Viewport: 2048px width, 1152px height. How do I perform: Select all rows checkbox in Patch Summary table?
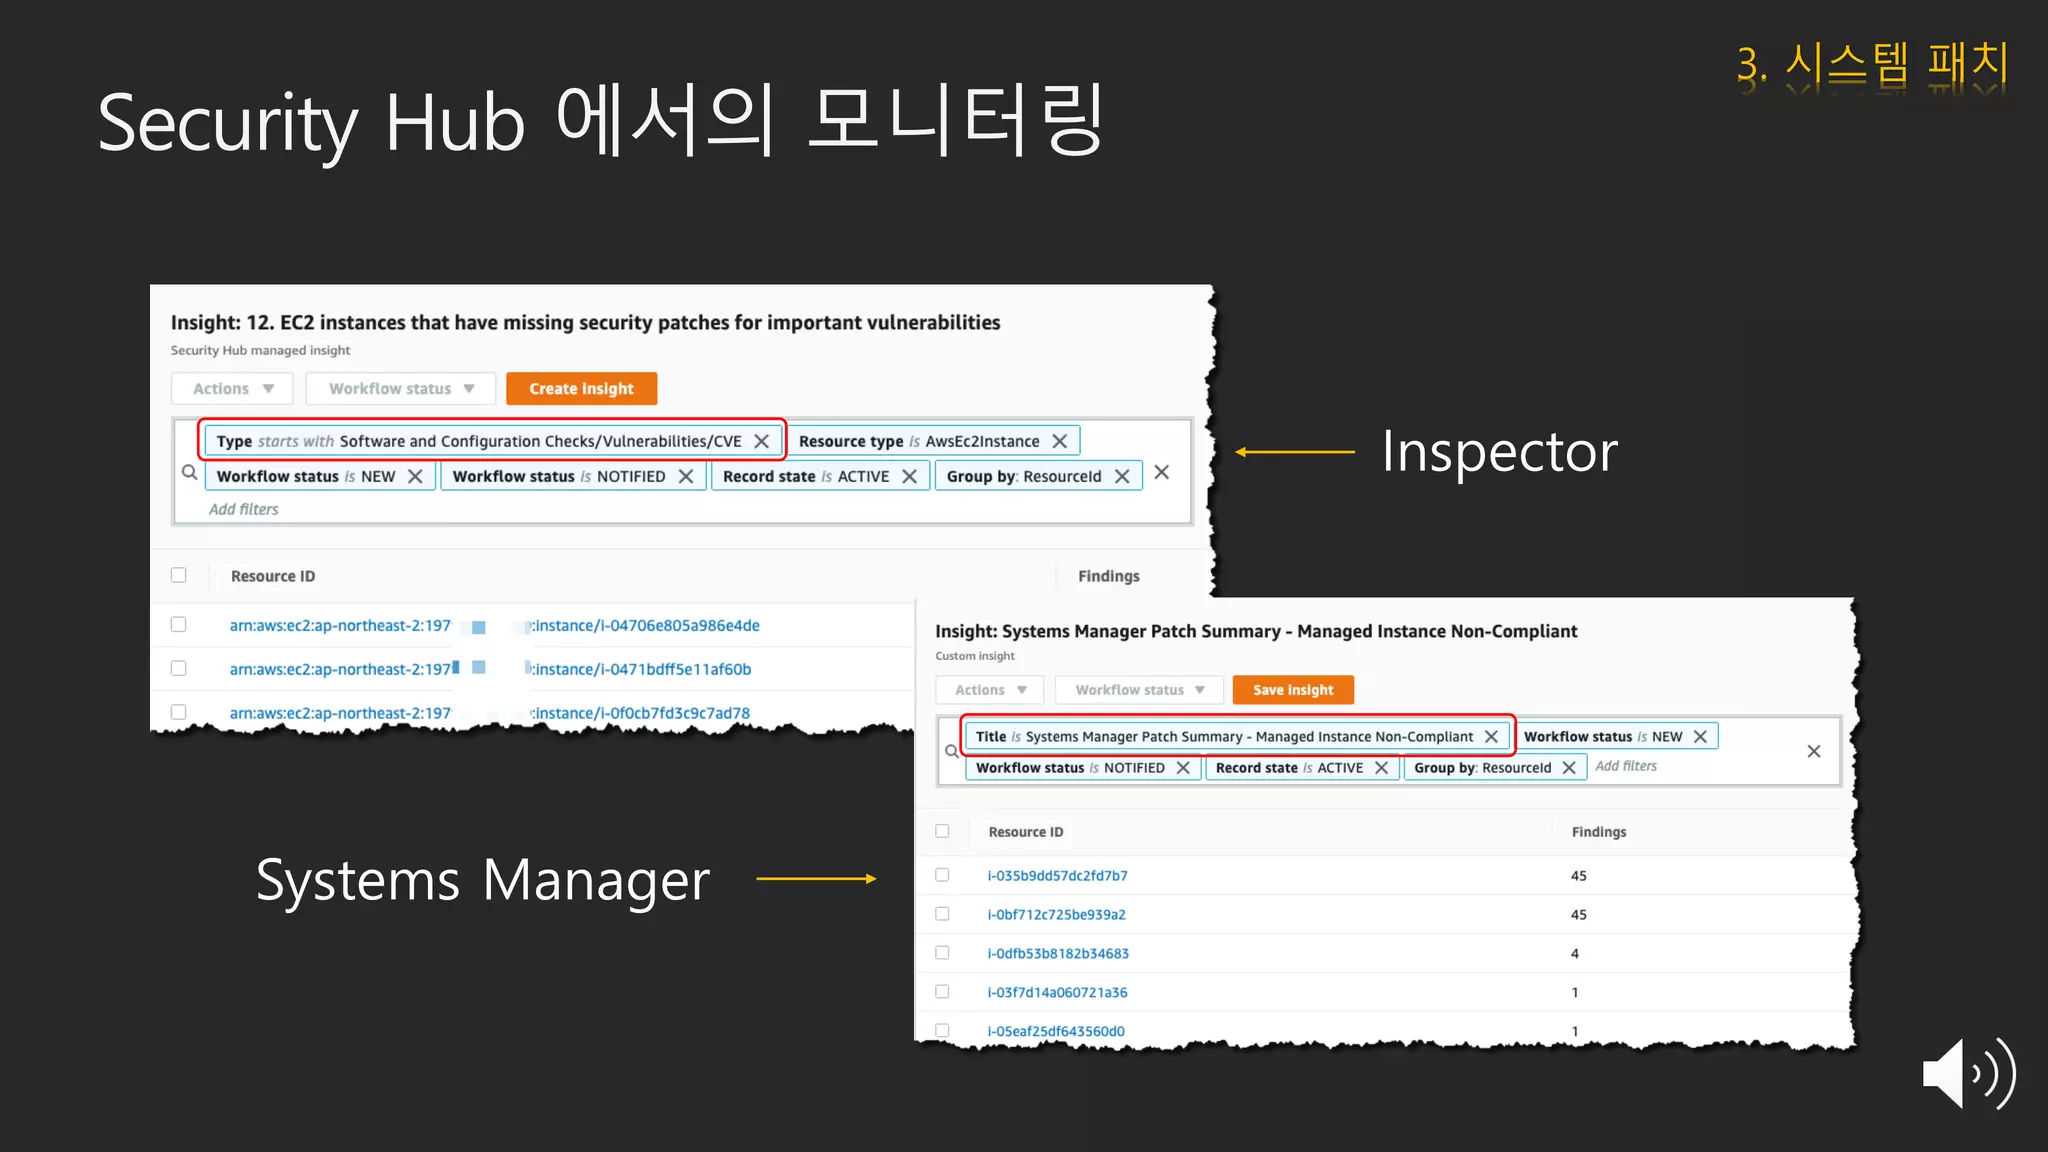(942, 831)
